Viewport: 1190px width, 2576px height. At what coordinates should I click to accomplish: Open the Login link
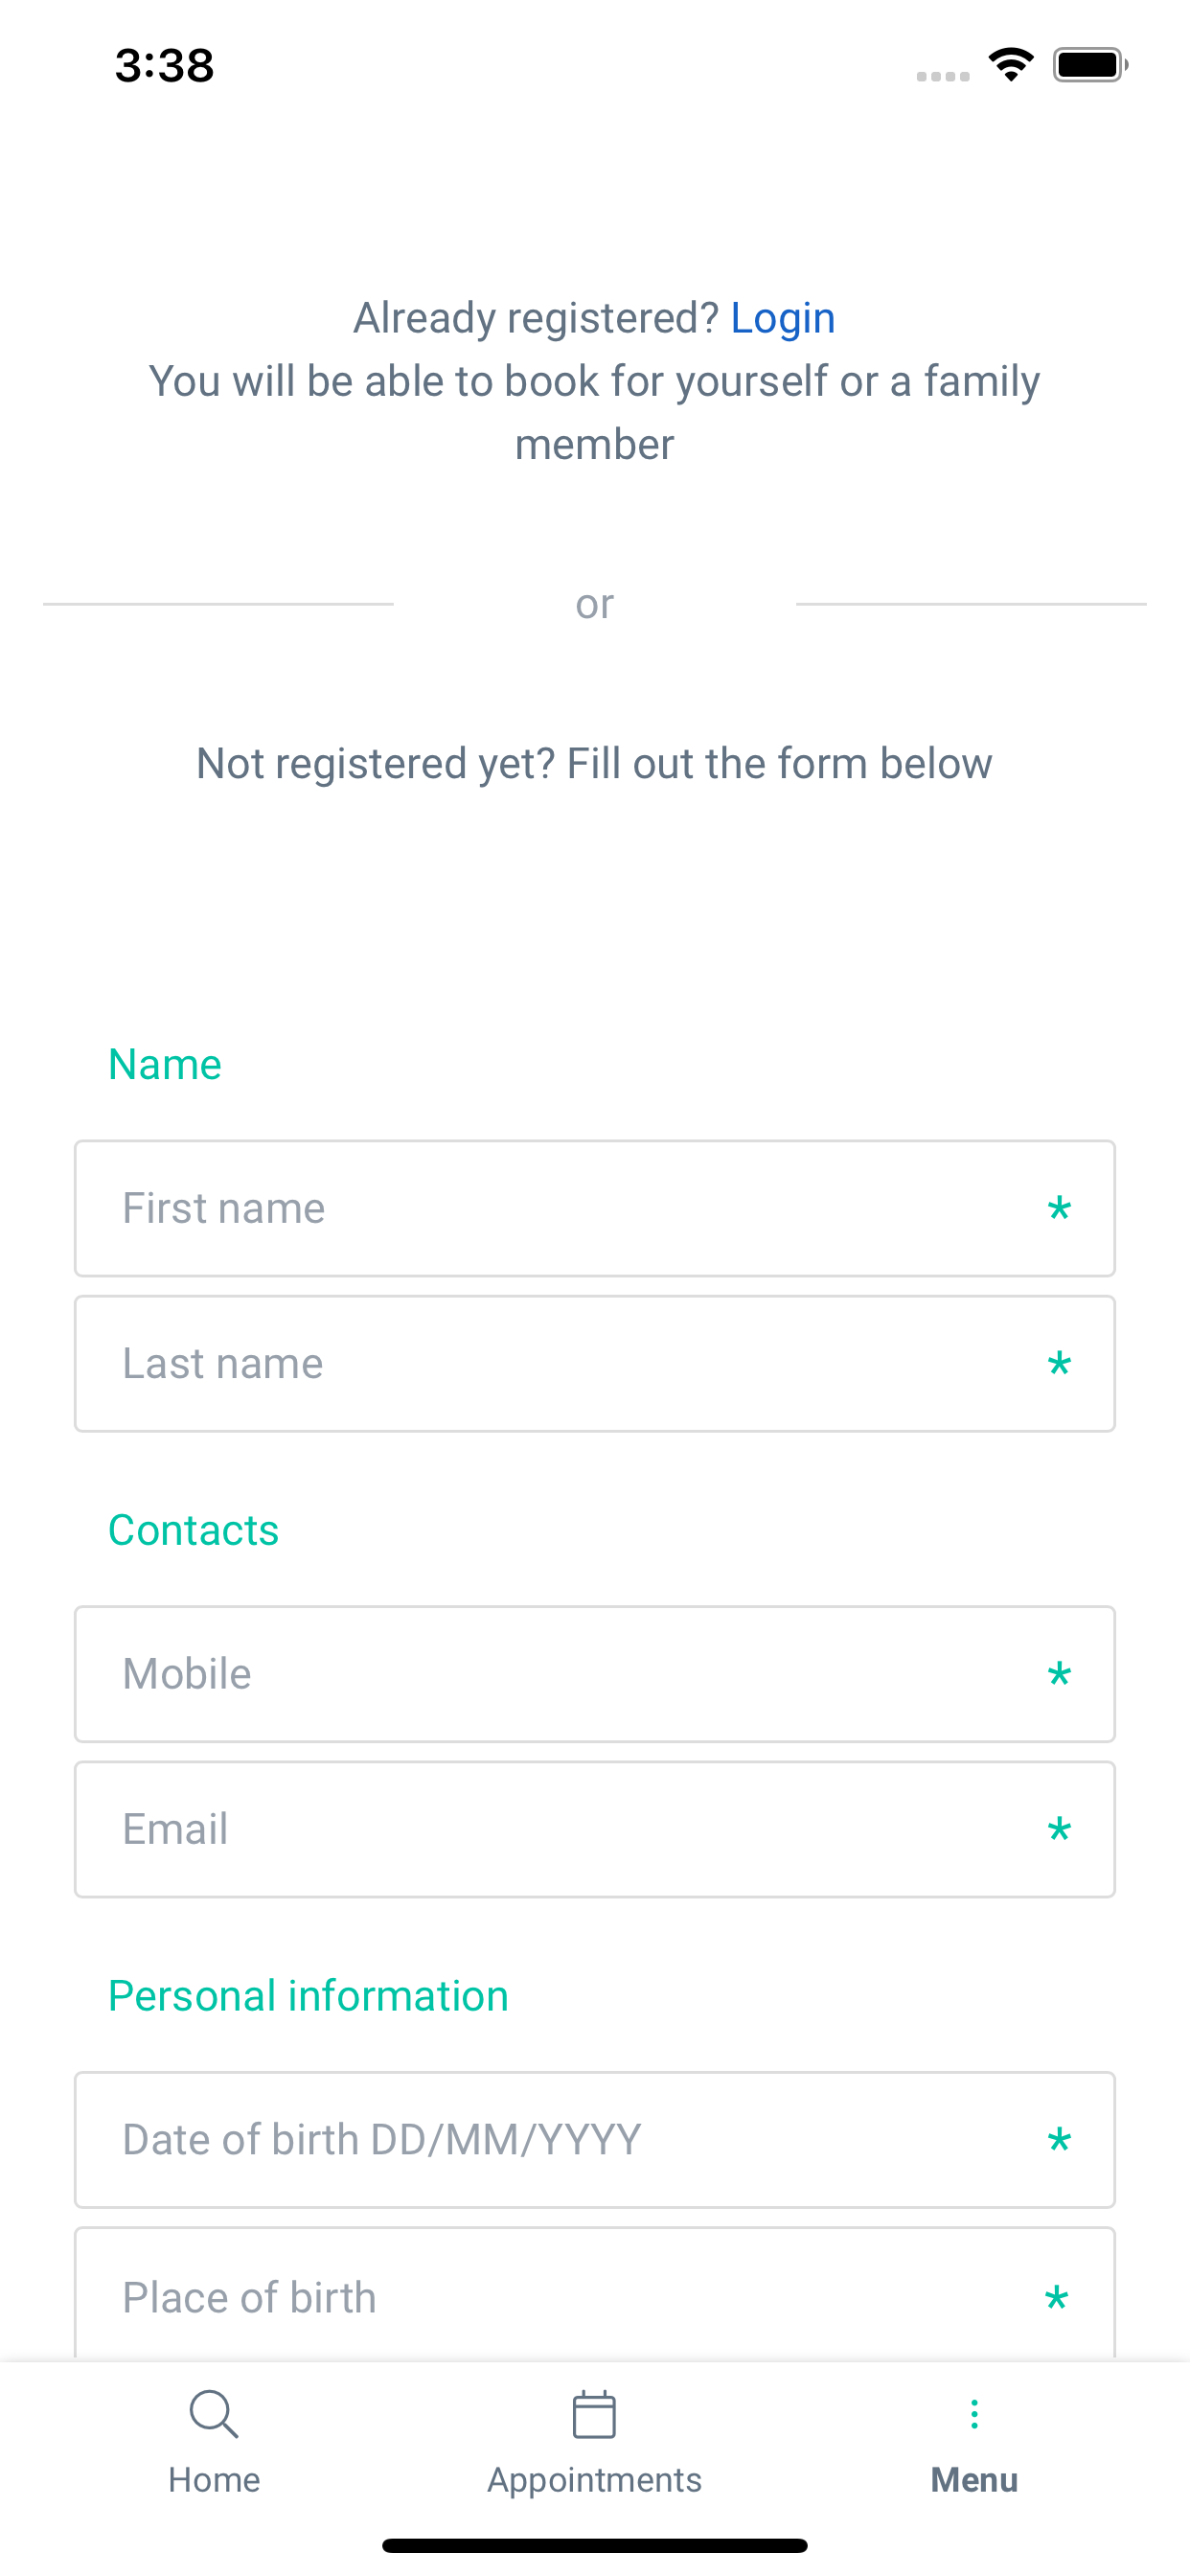(x=783, y=318)
